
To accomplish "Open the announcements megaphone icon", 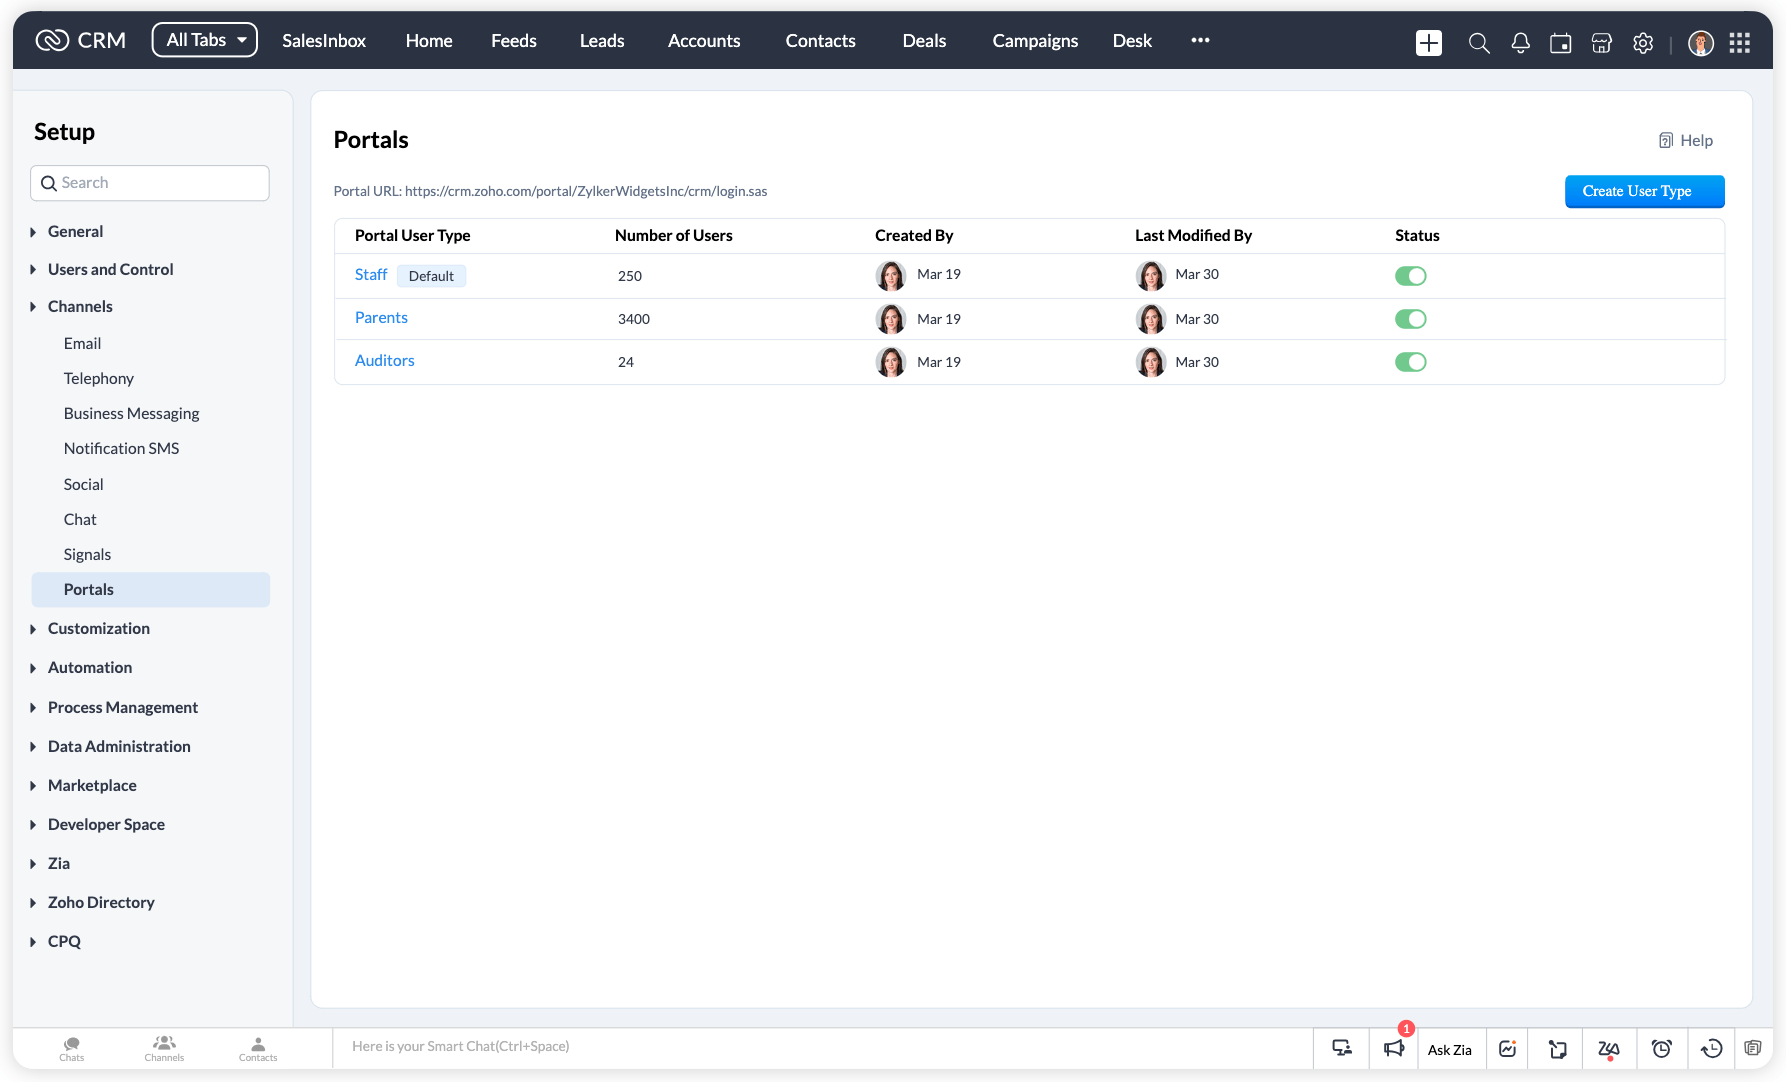I will [1394, 1048].
